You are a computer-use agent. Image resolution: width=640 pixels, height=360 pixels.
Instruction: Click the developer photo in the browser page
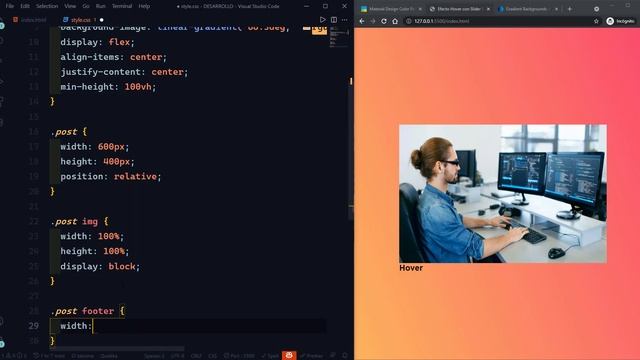pos(503,194)
